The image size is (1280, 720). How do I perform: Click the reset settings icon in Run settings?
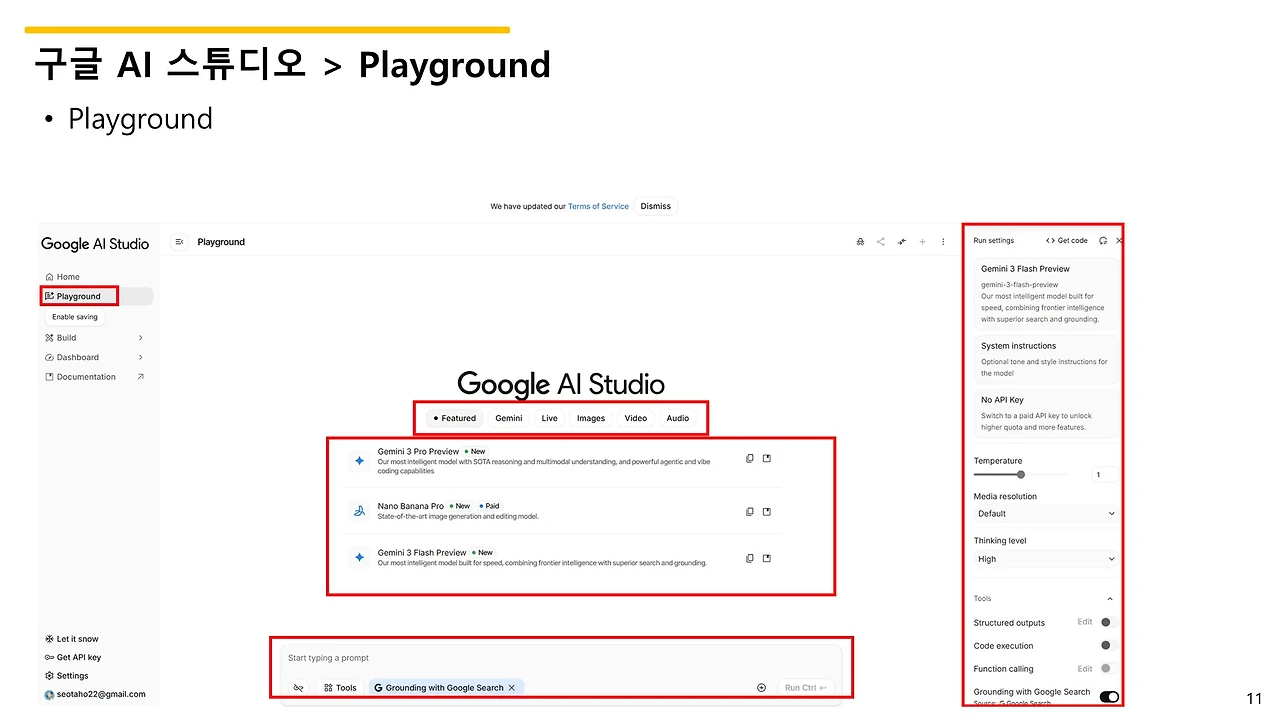point(1103,241)
